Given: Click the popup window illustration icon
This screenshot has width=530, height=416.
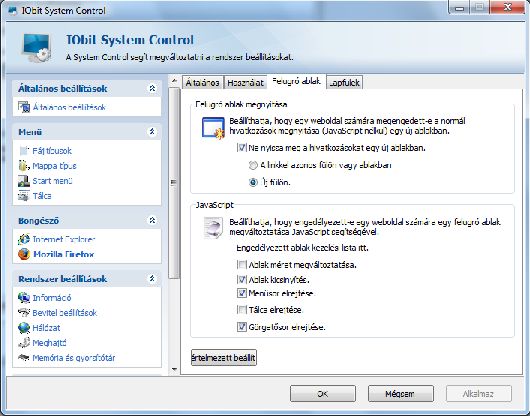Looking at the screenshot, I should (213, 128).
